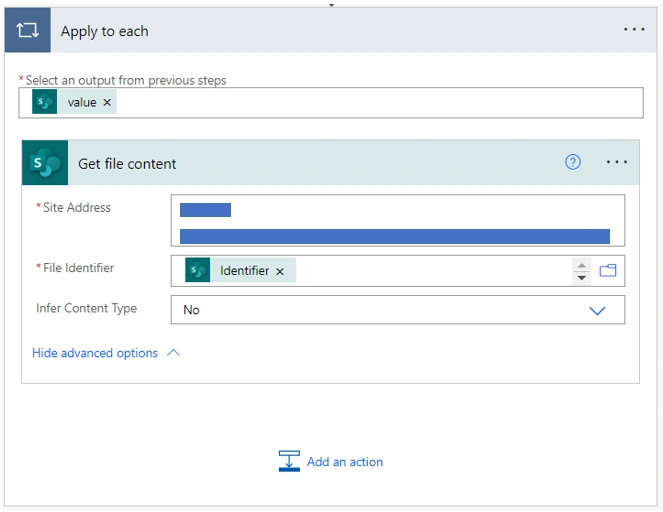Click the SharePoint icon on Identifier token
This screenshot has height=512, width=663.
[x=197, y=270]
